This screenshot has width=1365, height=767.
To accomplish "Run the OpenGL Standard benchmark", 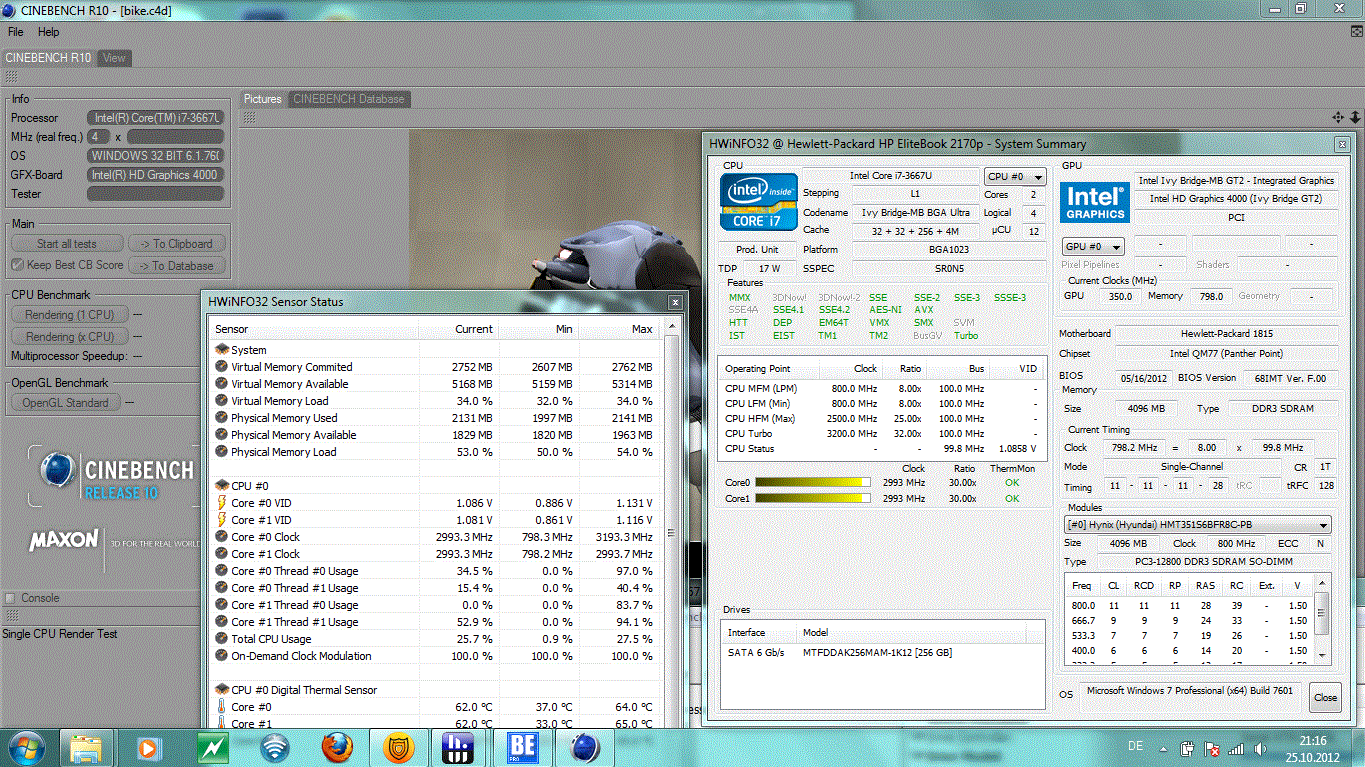I will (x=65, y=402).
